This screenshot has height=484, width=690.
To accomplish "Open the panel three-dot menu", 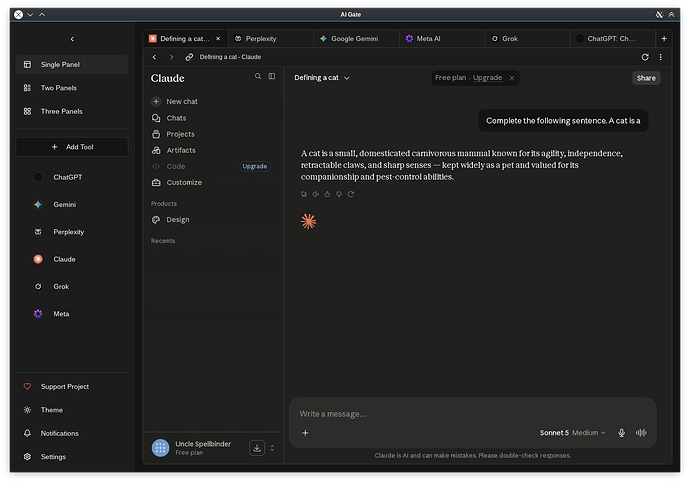I will [661, 57].
